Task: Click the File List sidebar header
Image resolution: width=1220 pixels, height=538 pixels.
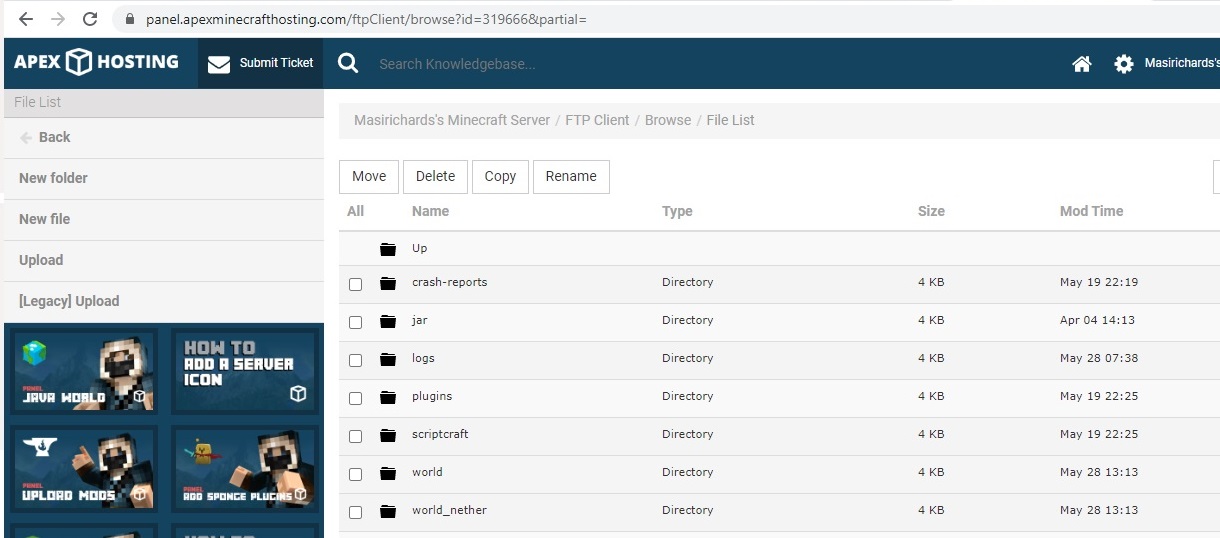Action: tap(164, 102)
